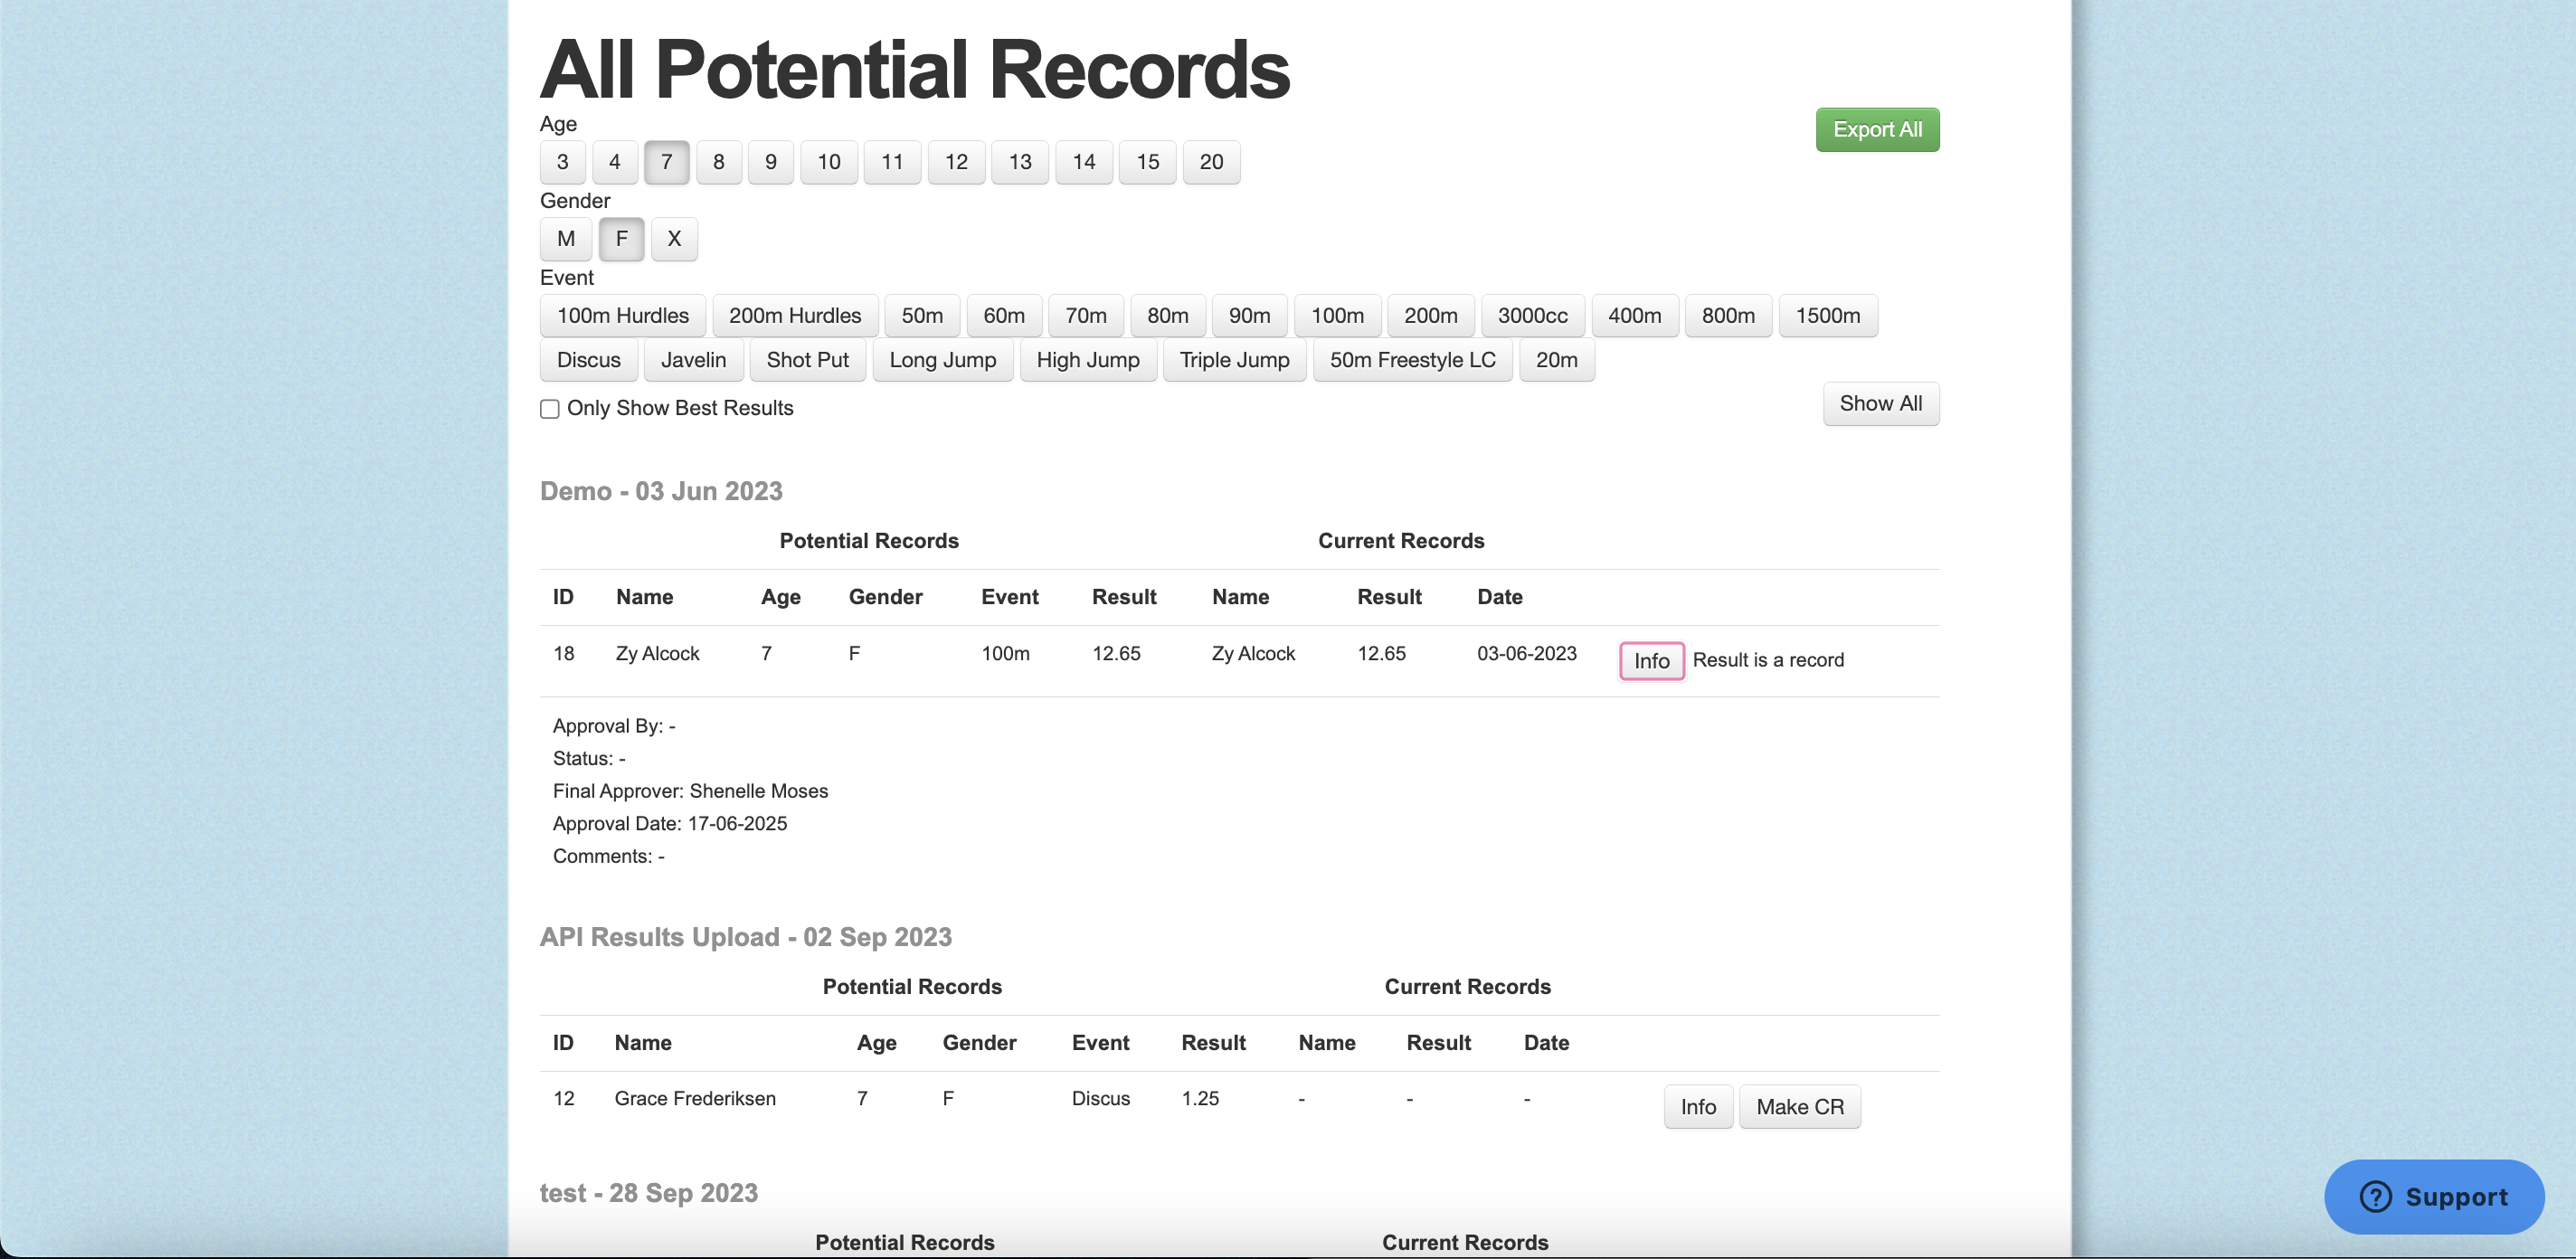Collapse Info for Zy Alcock record
Image resolution: width=2576 pixels, height=1259 pixels.
[x=1652, y=661]
